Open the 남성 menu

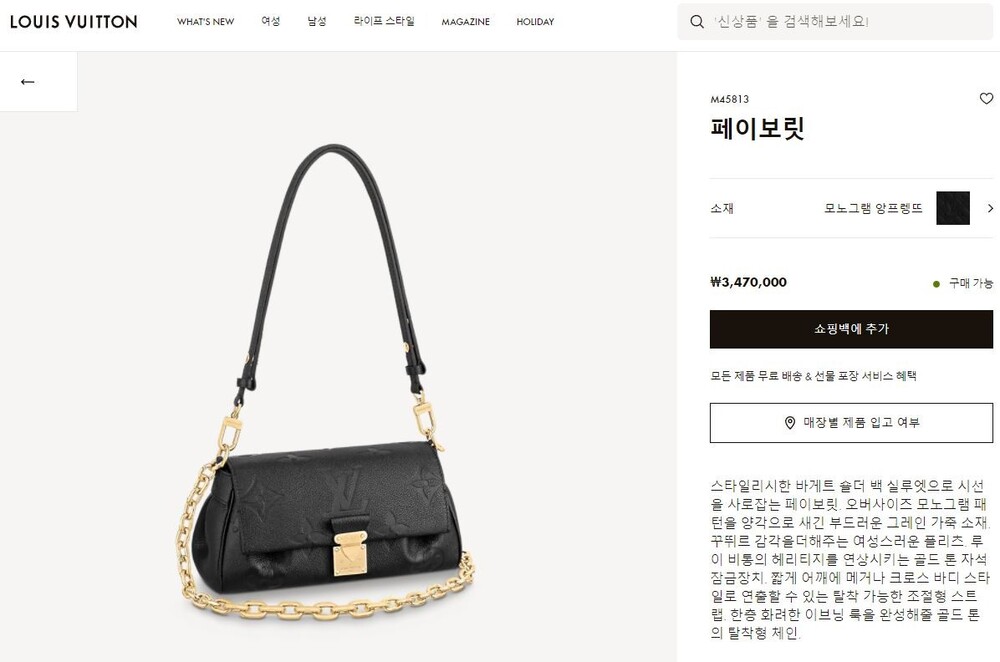click(317, 21)
